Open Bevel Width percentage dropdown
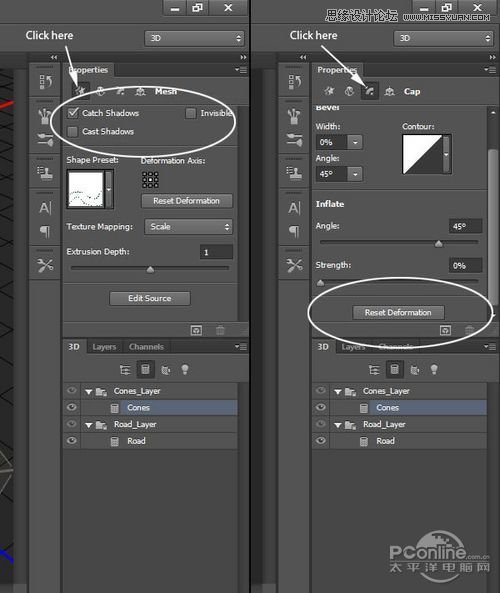This screenshot has width=500, height=593. [x=355, y=143]
